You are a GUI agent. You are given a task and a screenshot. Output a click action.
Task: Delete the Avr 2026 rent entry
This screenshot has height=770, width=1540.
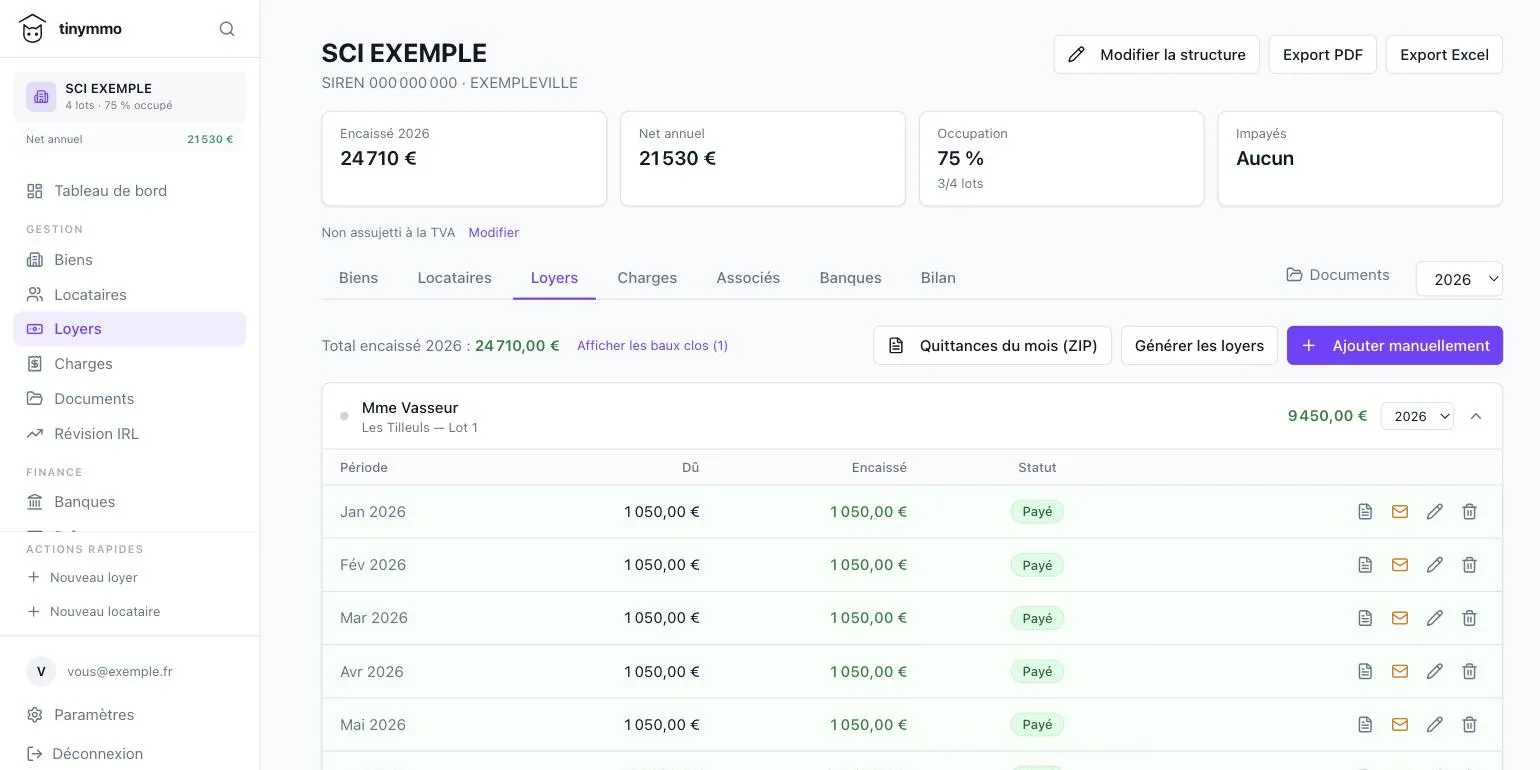coord(1470,671)
